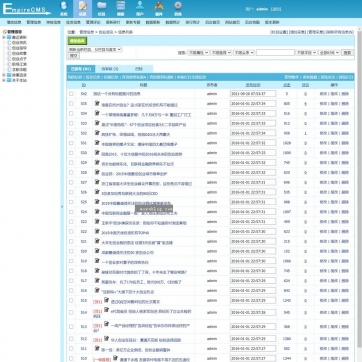Click the Search (搜索) button
Image resolution: width=362 pixels, height=362 pixels.
[347, 53]
